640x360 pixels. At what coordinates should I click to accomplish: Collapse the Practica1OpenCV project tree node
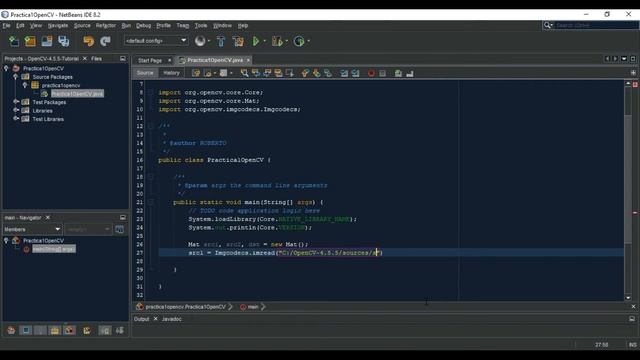[x=6, y=68]
